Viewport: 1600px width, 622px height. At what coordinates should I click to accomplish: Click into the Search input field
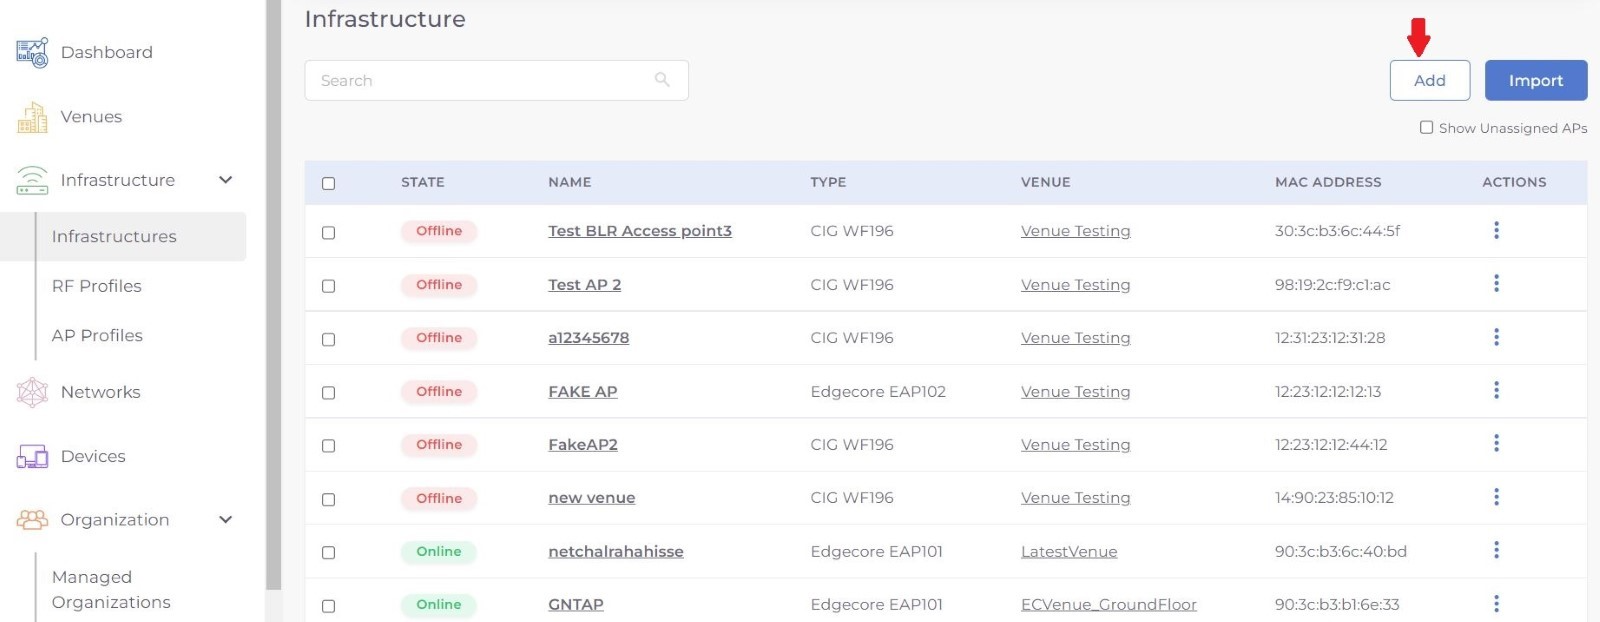click(480, 80)
